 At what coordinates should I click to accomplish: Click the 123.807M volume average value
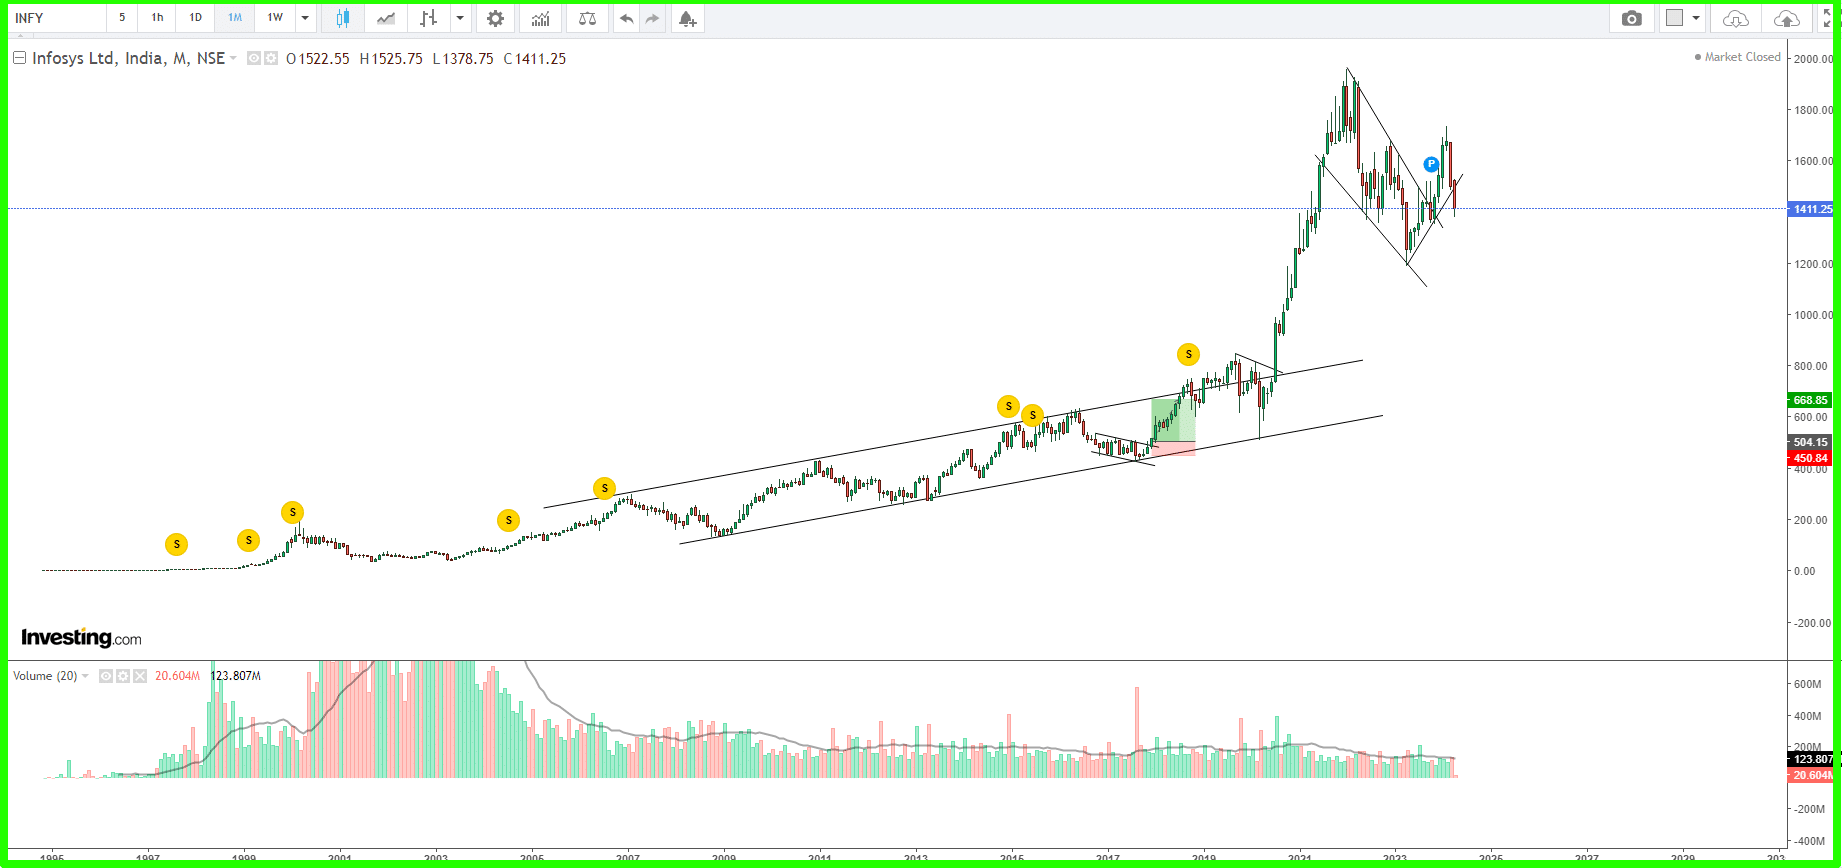click(x=236, y=676)
